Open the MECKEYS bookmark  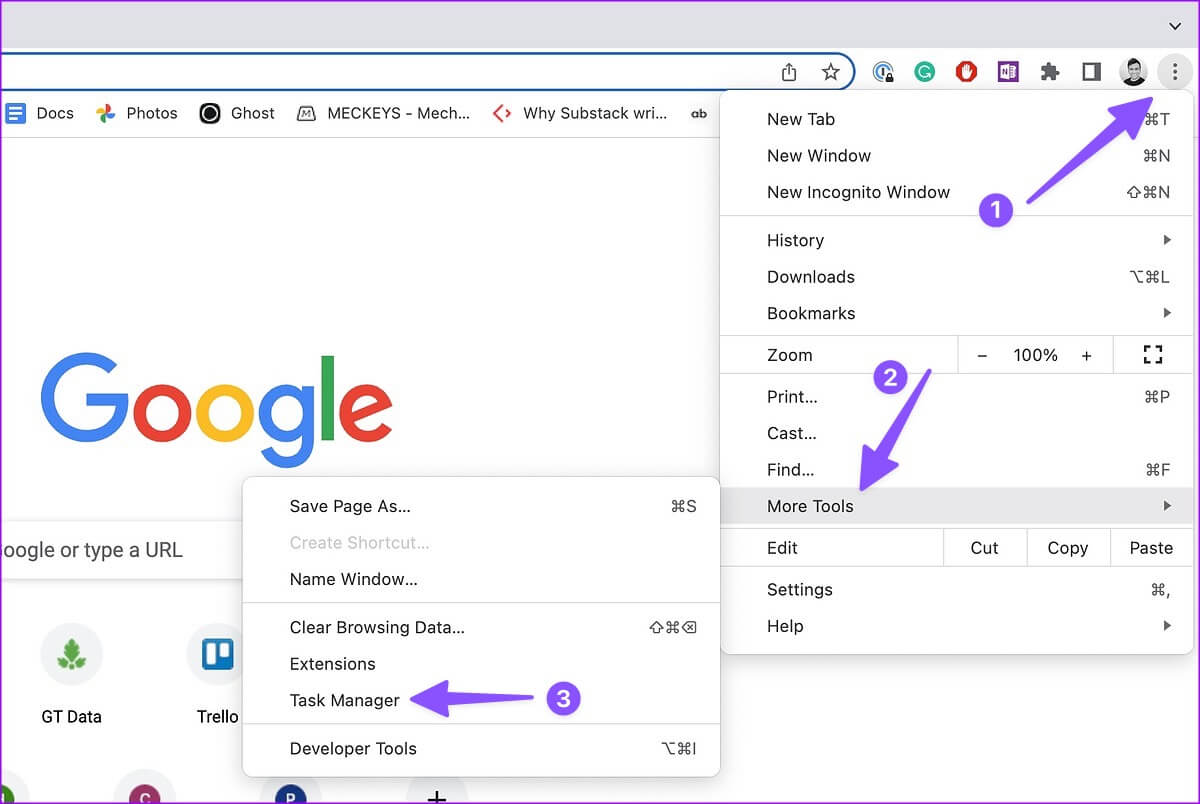pos(384,113)
